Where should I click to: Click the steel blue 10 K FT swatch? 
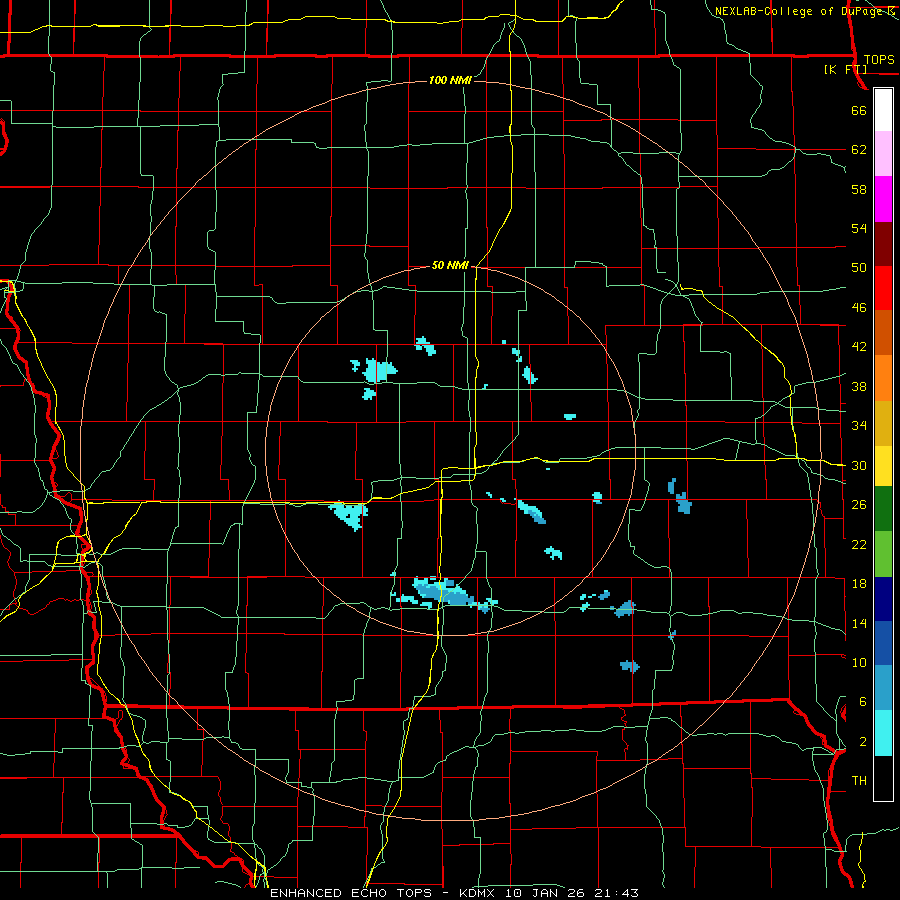coord(883,688)
